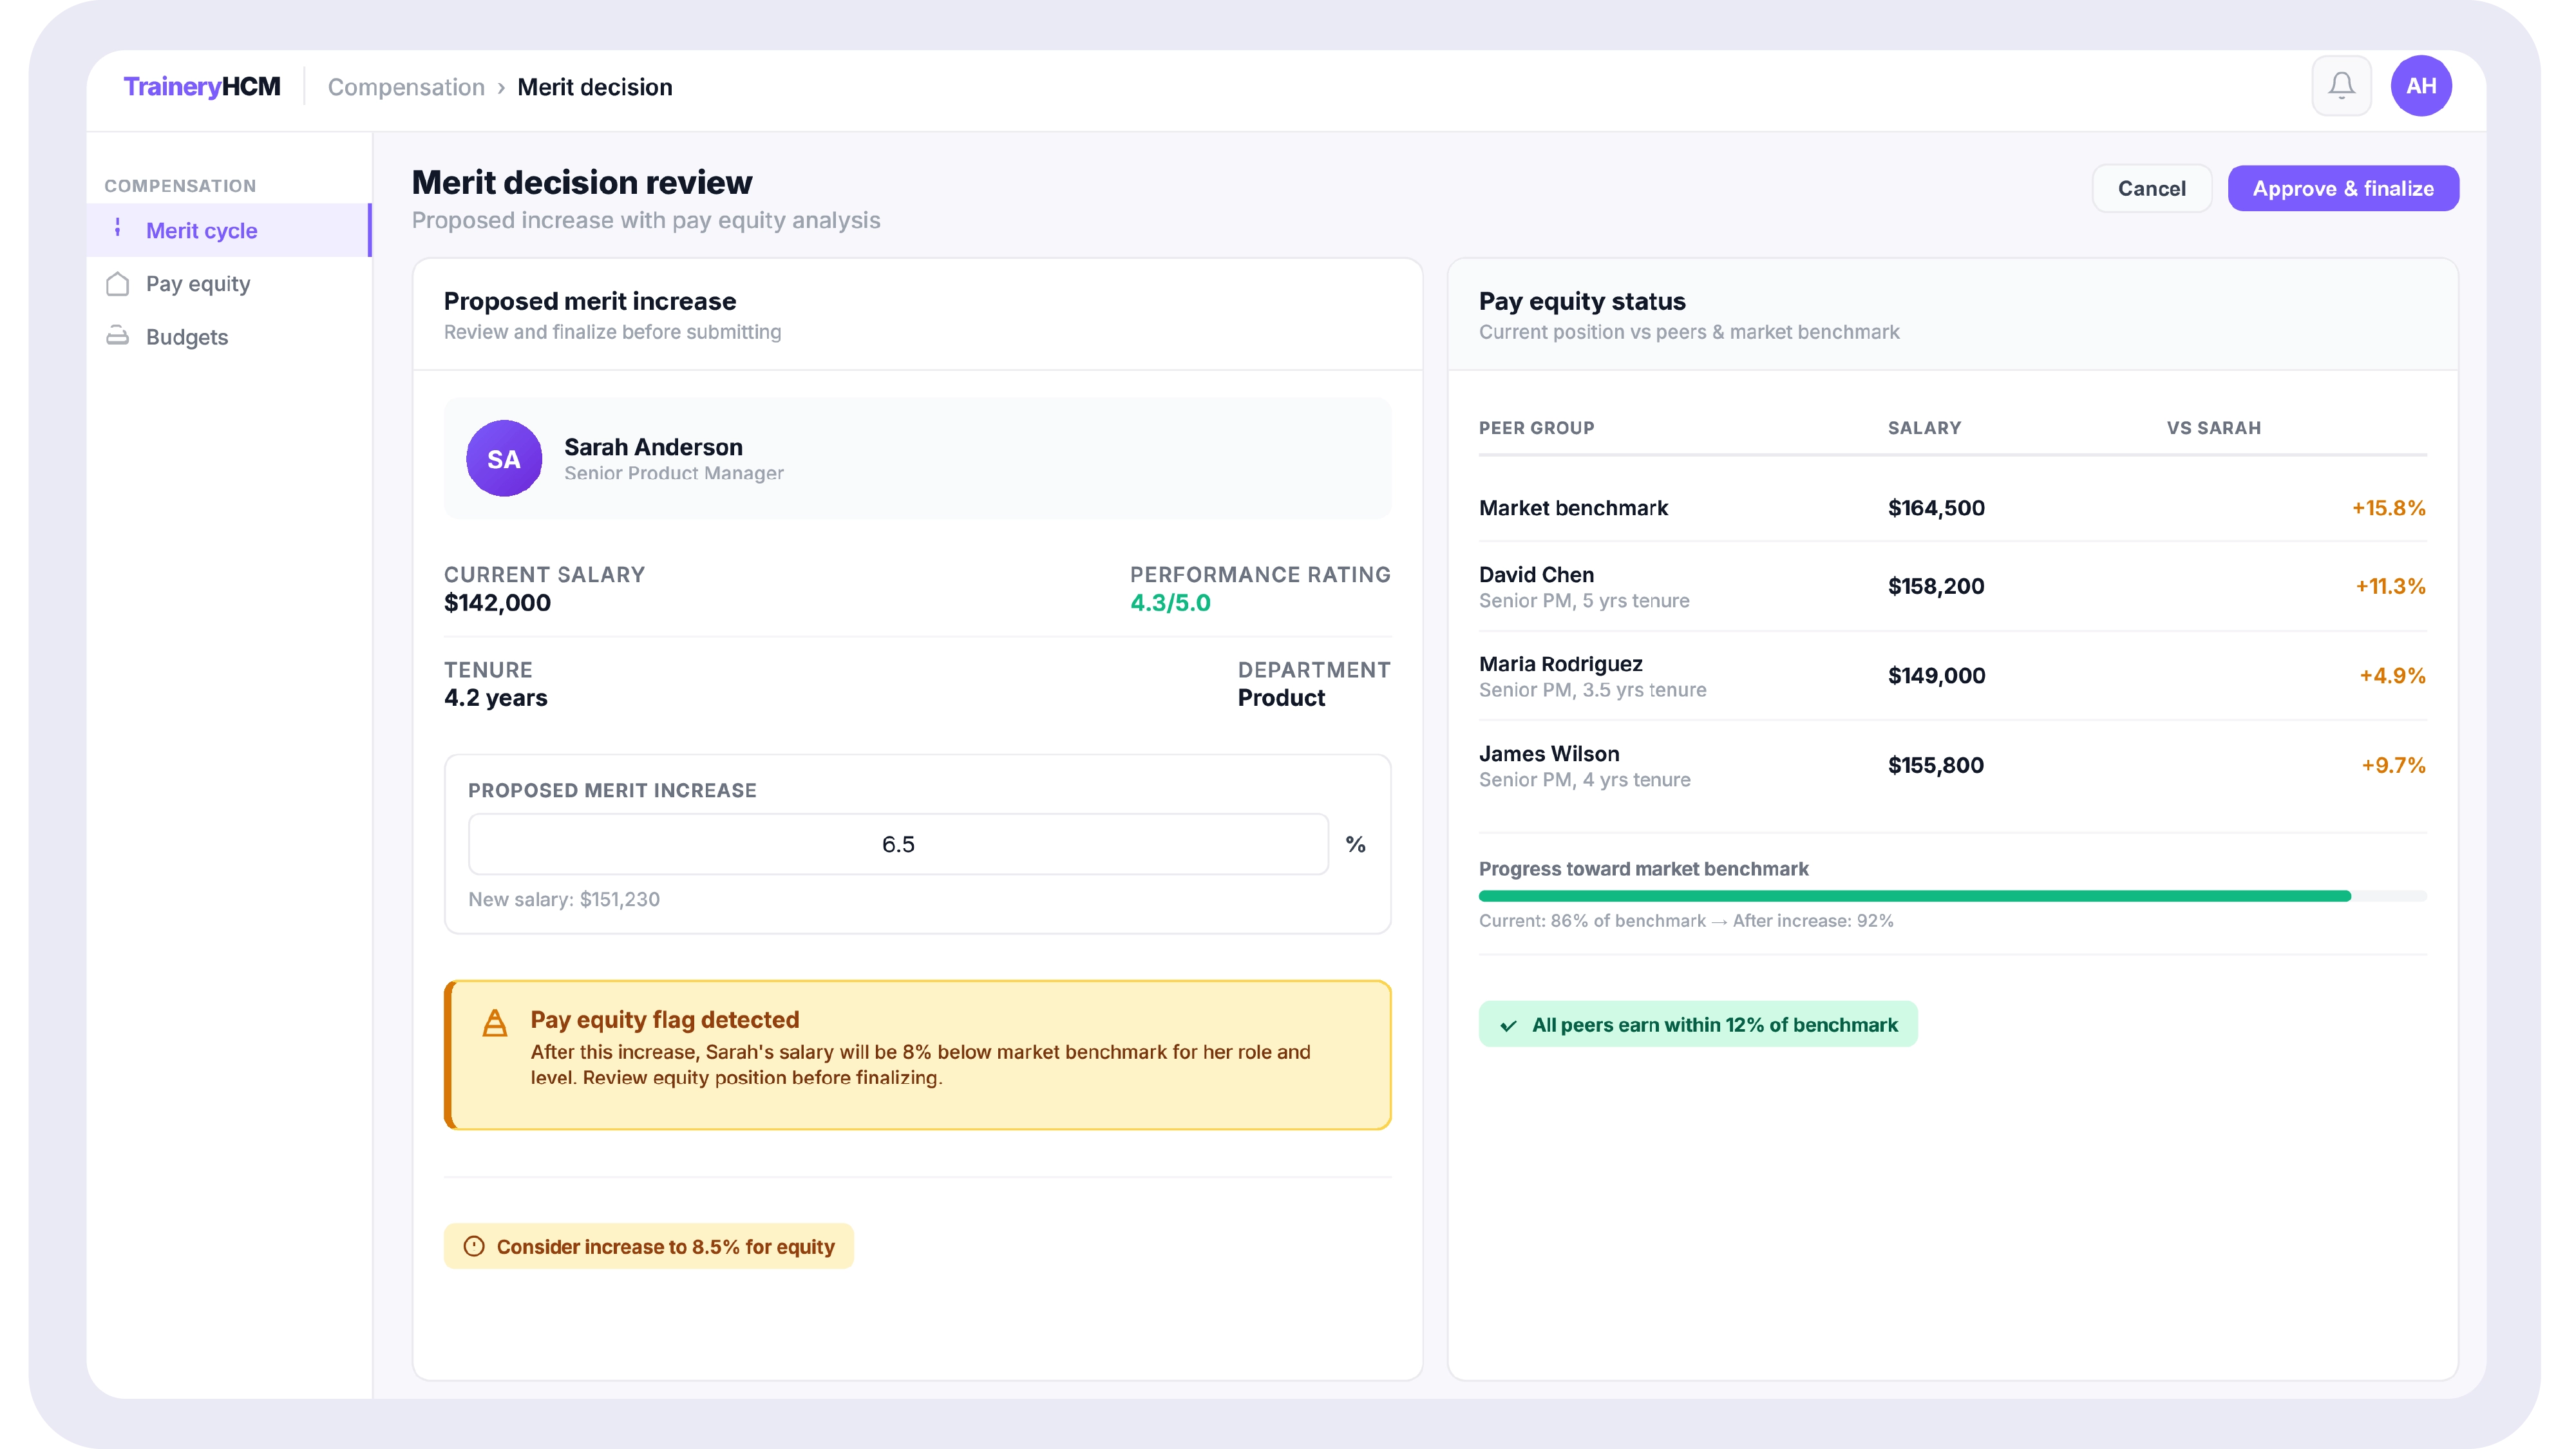
Task: Click the proposed merit increase percentage field
Action: (898, 844)
